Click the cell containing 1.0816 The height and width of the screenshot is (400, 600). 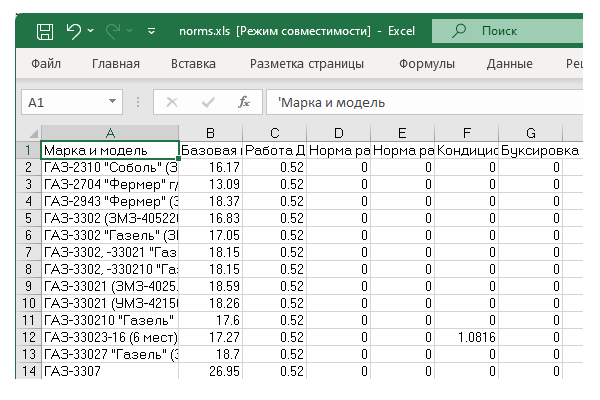[467, 337]
